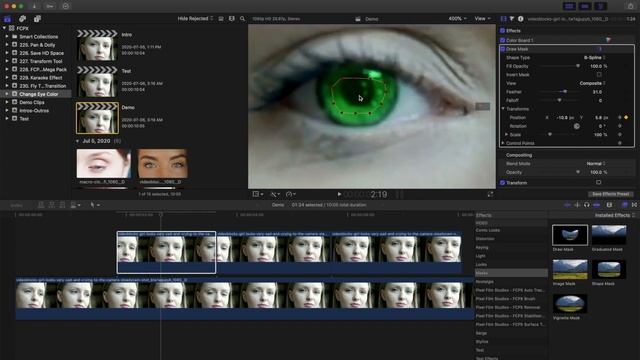Click the Rotation dial in Transforms
The height and width of the screenshot is (360, 640).
point(576,126)
